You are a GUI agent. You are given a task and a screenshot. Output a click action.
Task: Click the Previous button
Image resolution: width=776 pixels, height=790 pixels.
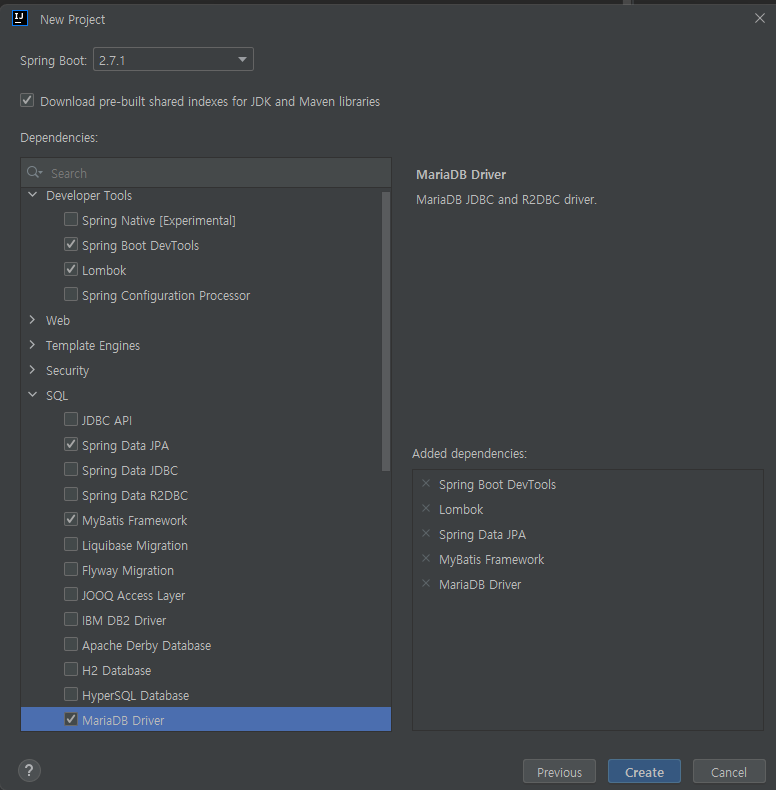click(x=559, y=772)
